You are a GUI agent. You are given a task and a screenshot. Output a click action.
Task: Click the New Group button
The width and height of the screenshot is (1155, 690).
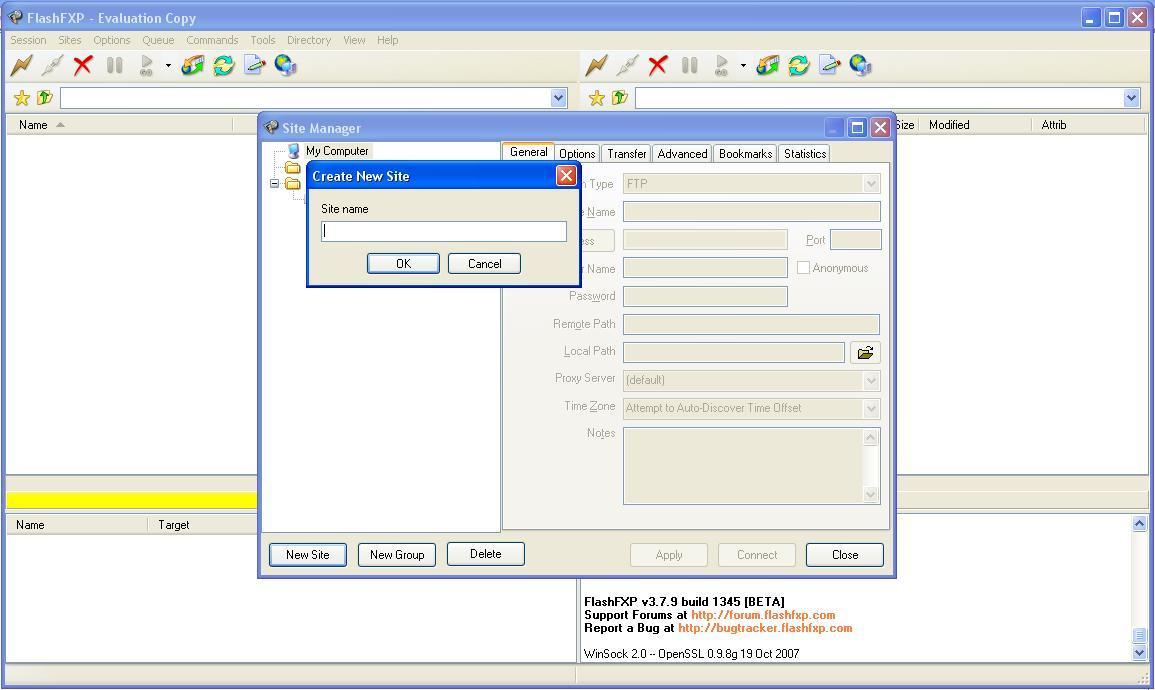coord(397,555)
